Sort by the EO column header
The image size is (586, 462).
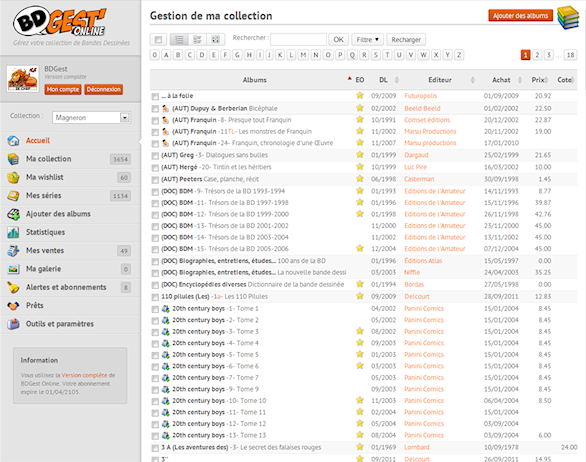pyautogui.click(x=360, y=80)
